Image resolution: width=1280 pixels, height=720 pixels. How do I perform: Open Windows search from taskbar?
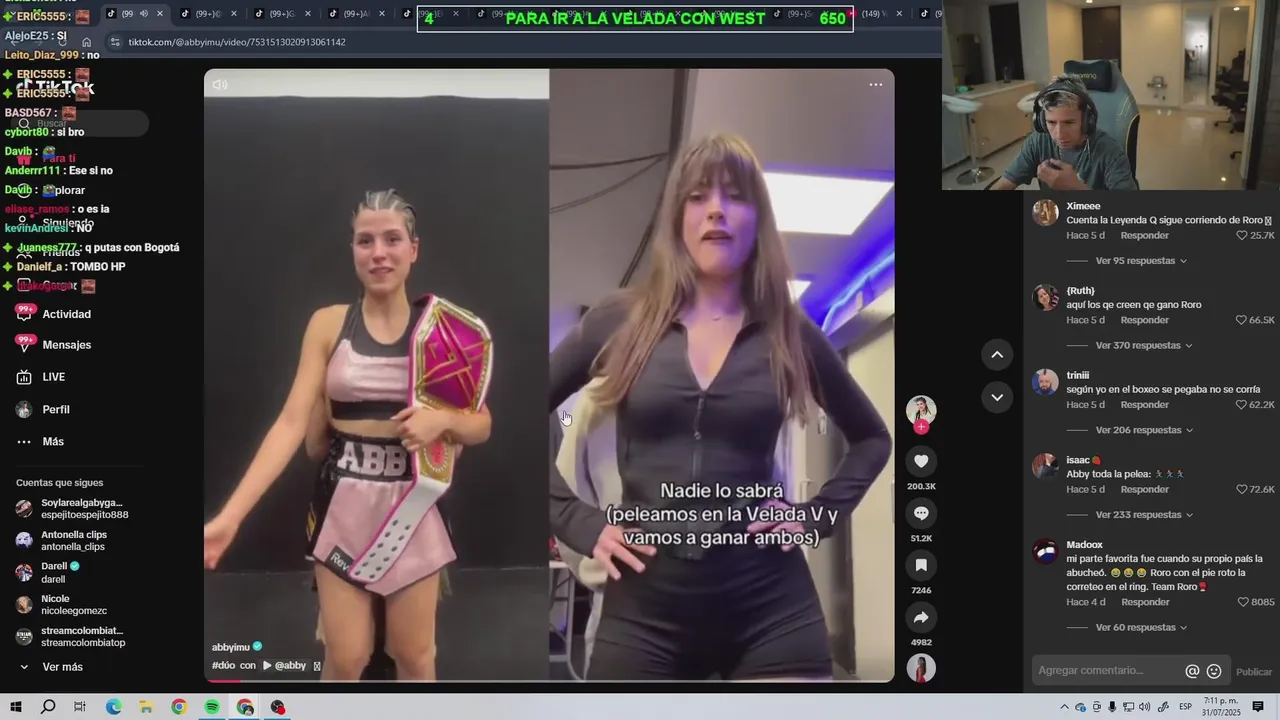click(x=48, y=707)
